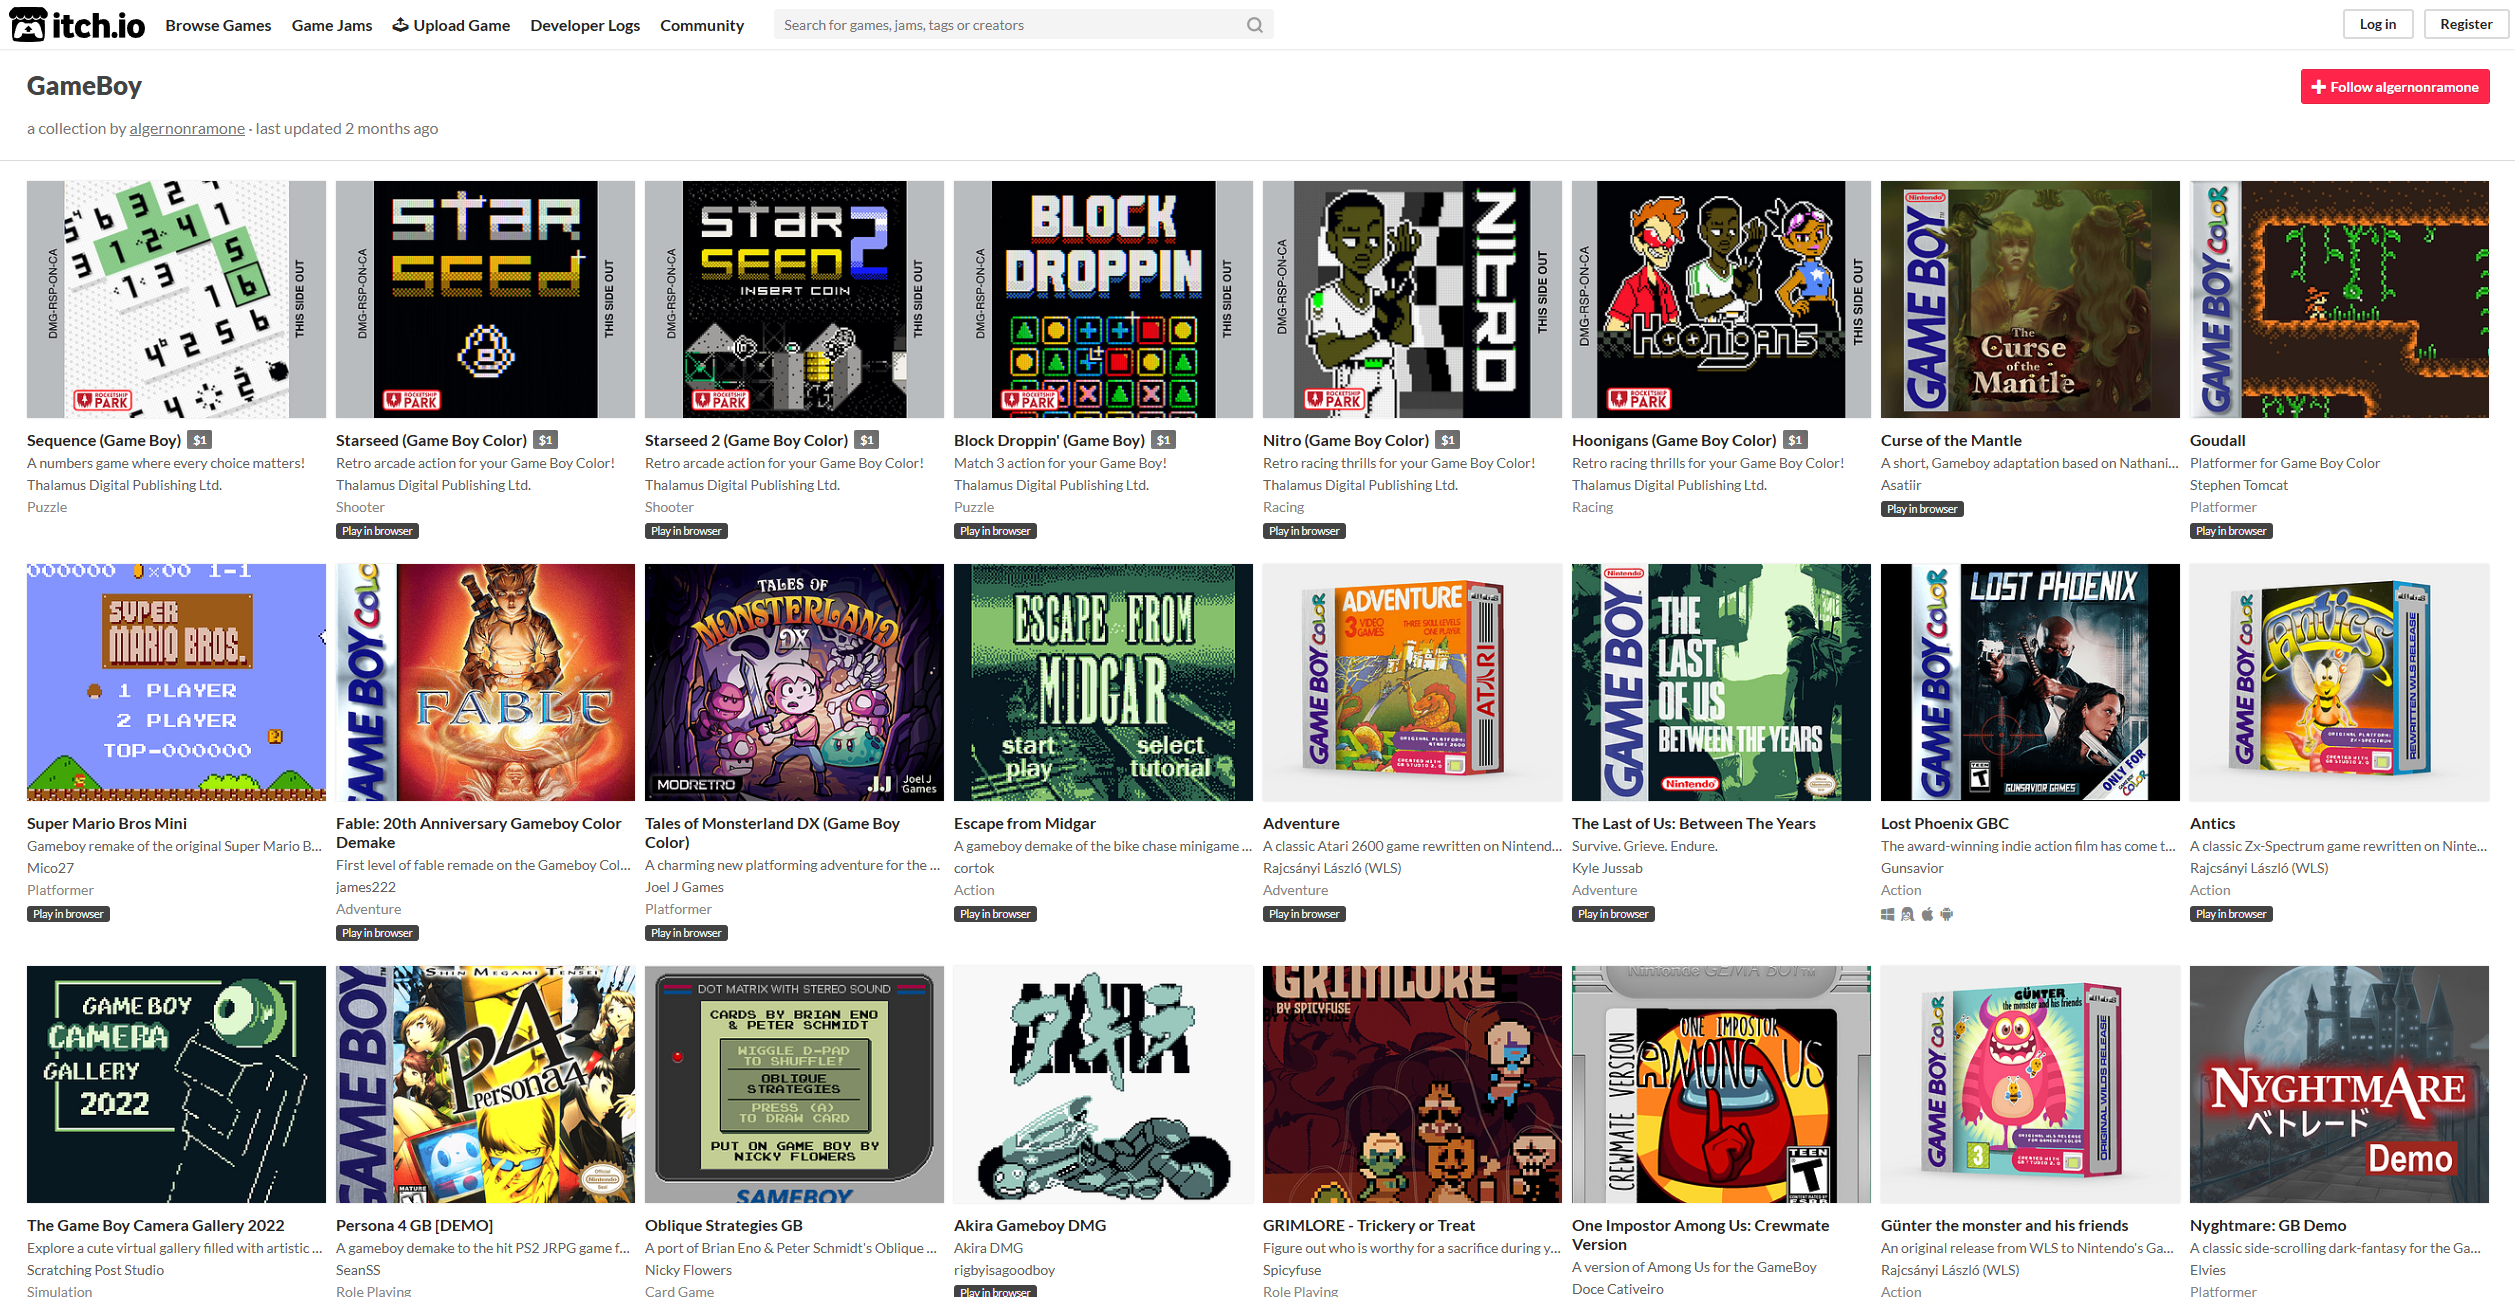2515x1297 pixels.
Task: Open the Persona 4 cover thumbnail
Action: (485, 1084)
